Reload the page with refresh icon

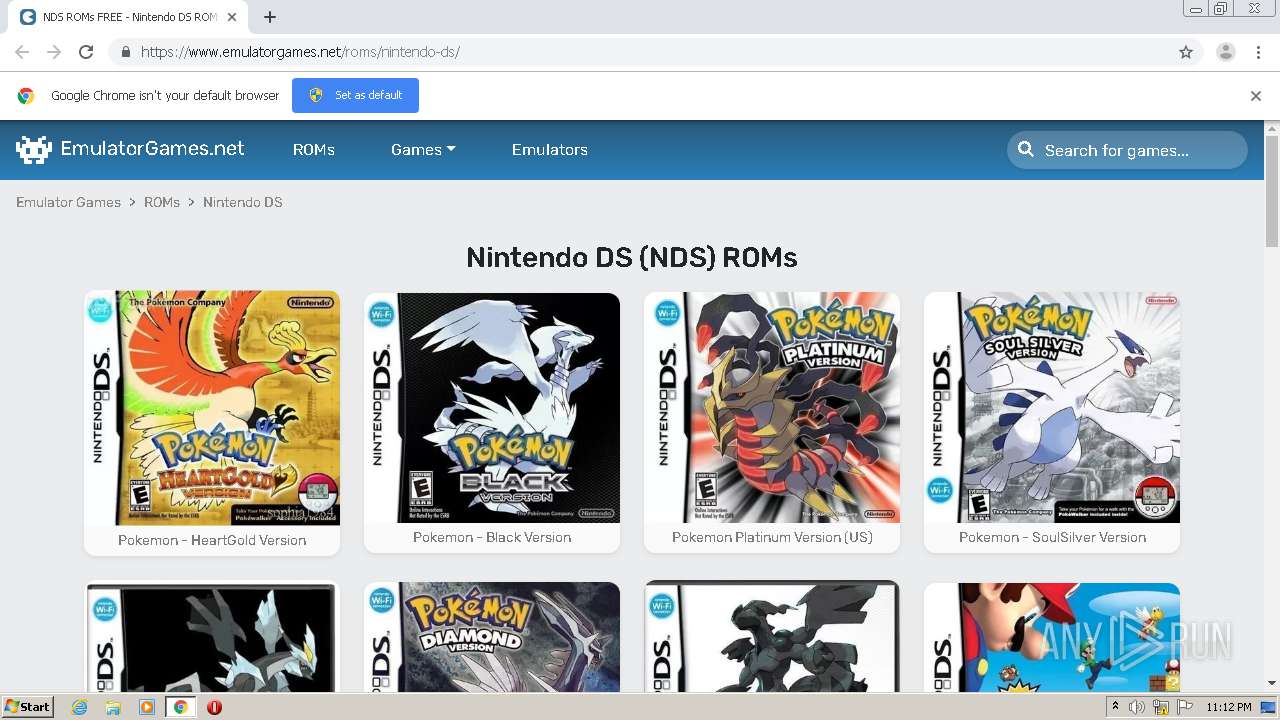click(86, 52)
